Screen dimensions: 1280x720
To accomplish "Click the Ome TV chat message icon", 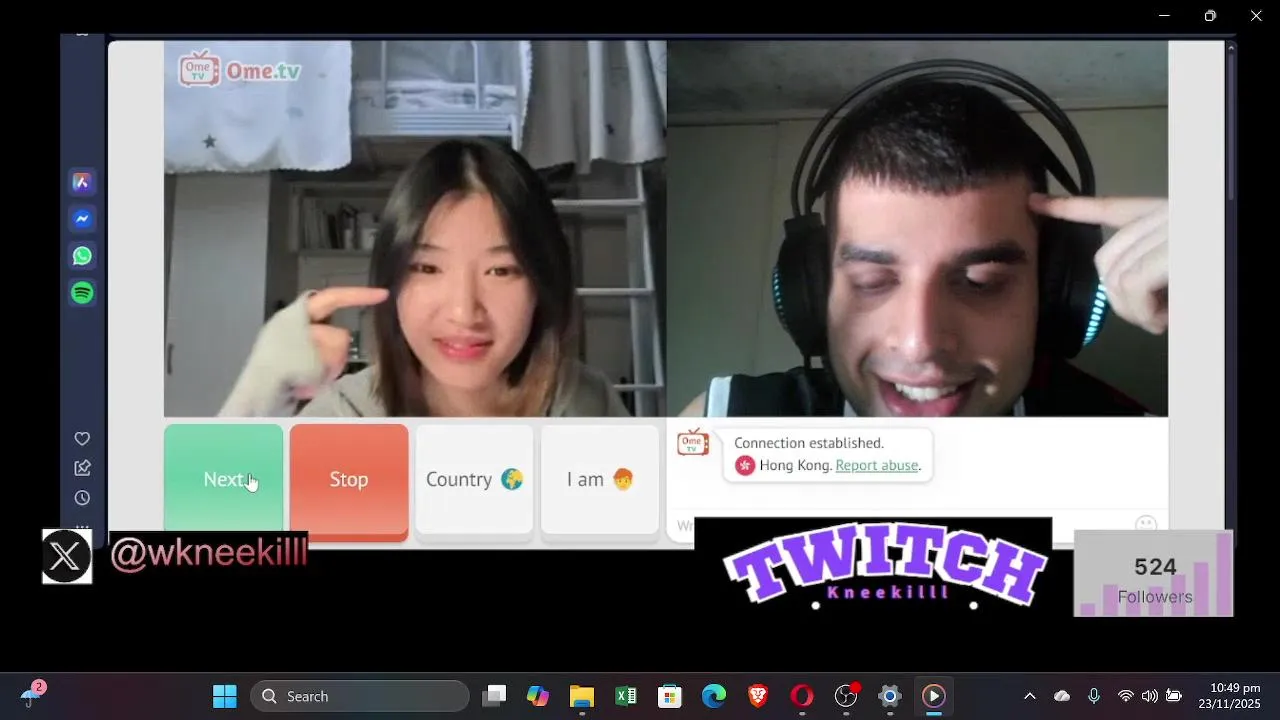I will pyautogui.click(x=693, y=443).
